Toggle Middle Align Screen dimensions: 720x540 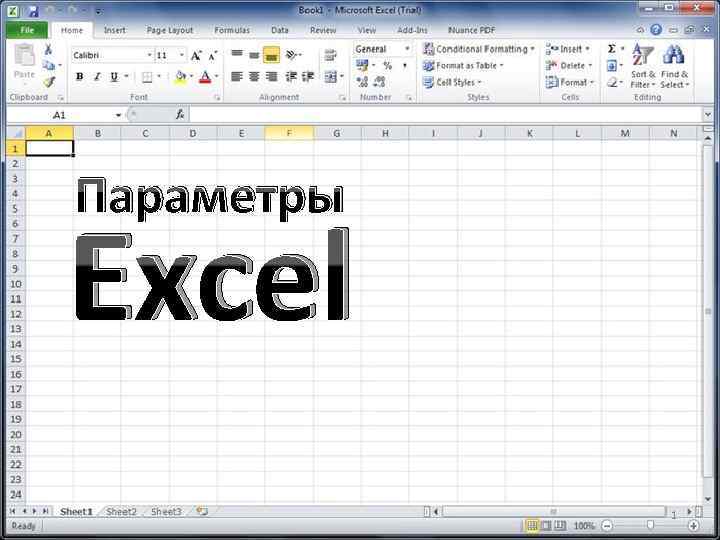(254, 55)
